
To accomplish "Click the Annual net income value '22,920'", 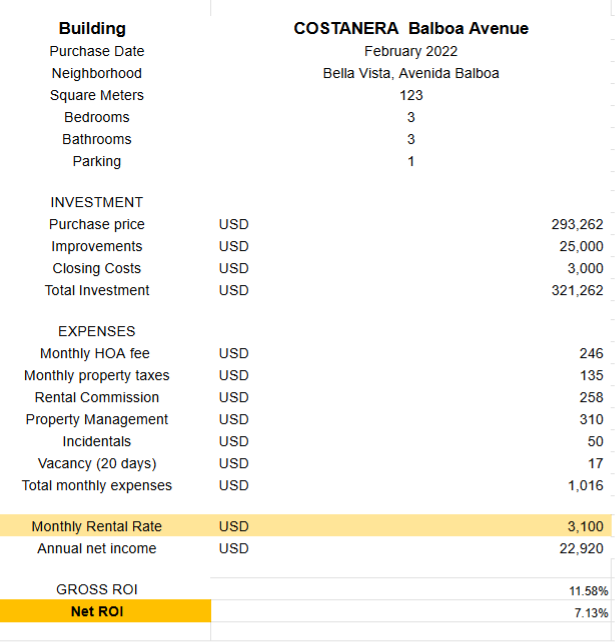I will (581, 548).
